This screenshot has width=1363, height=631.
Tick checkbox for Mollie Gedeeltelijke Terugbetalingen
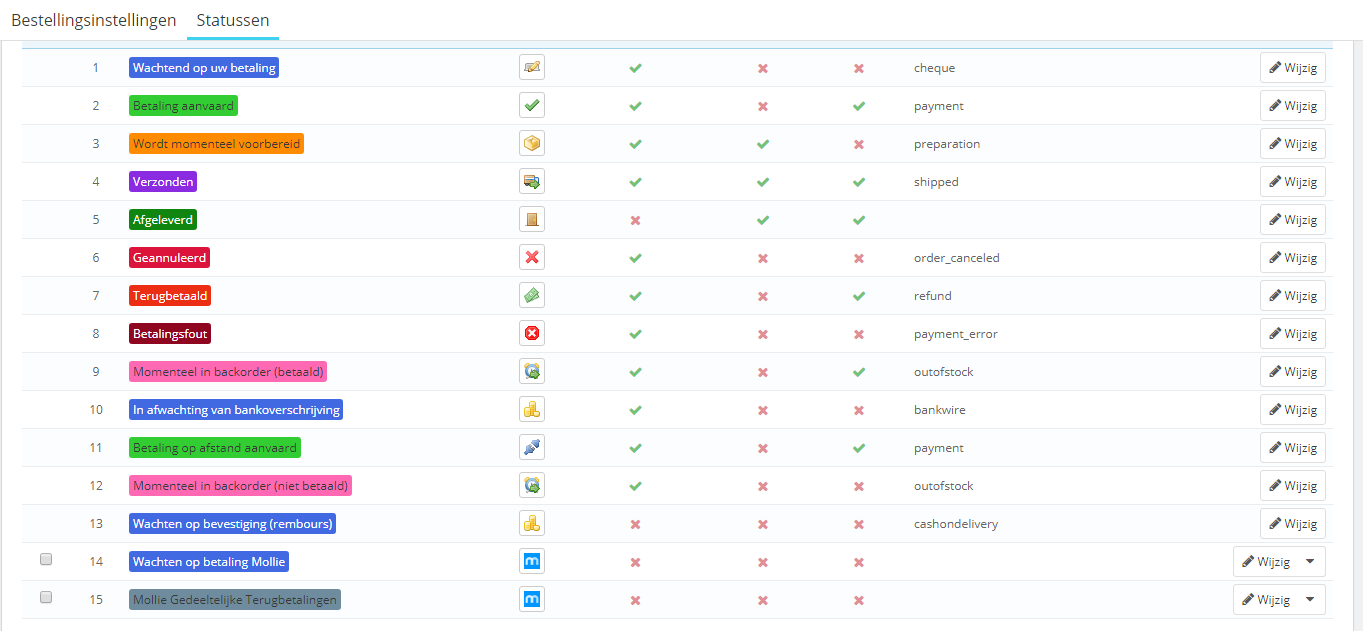(46, 598)
